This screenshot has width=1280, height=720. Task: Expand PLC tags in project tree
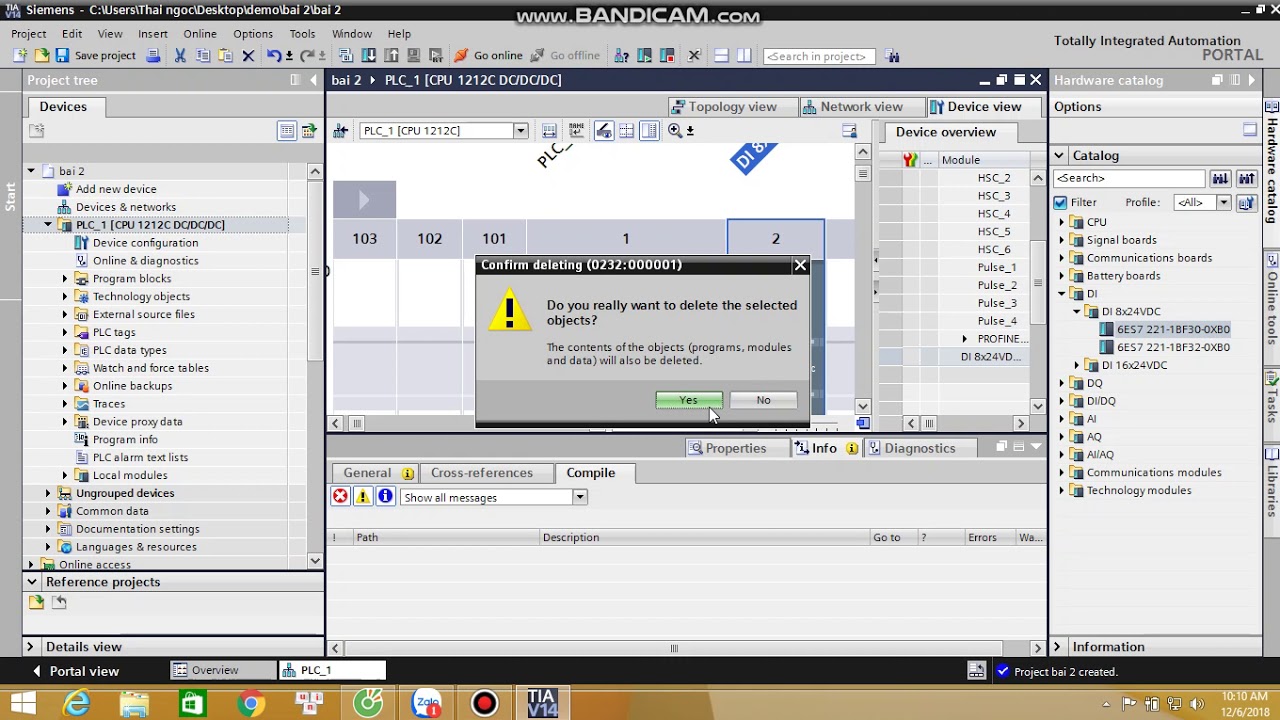65,332
